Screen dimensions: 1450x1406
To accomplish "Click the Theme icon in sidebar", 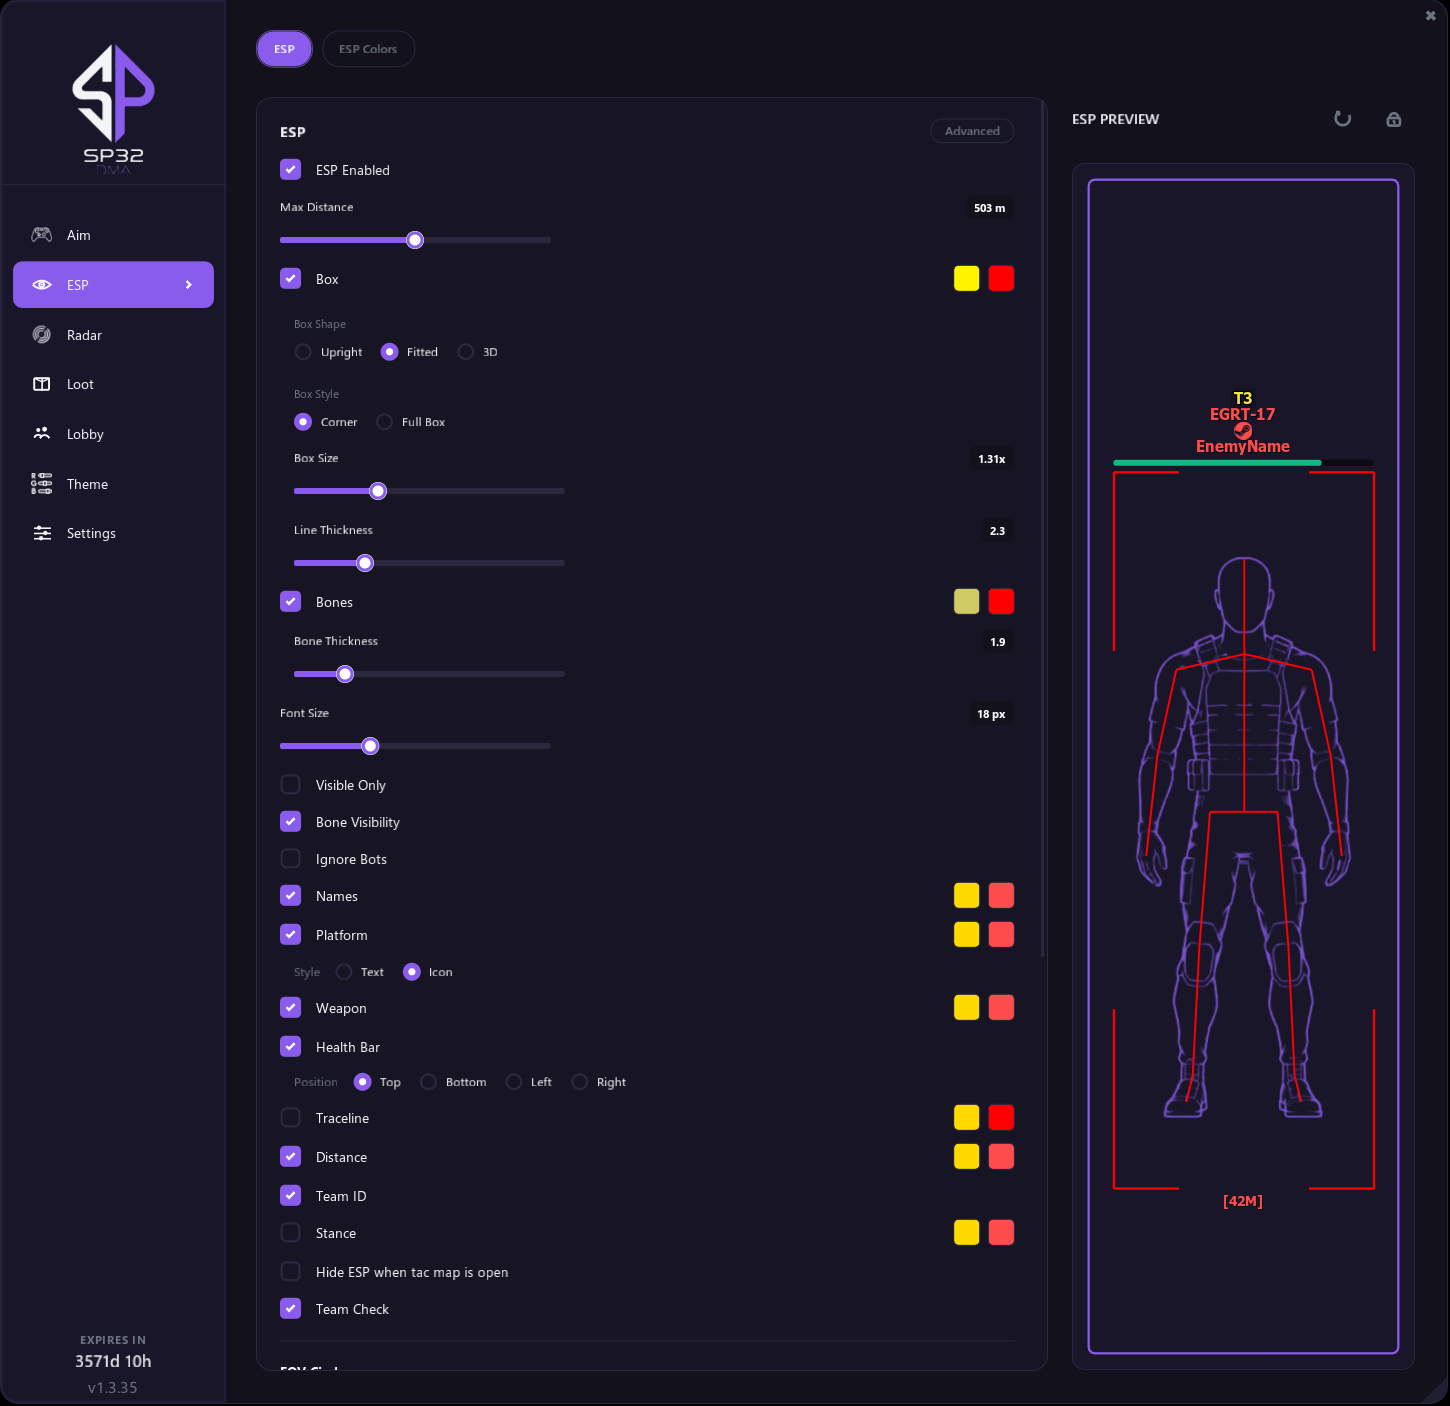I will (x=42, y=484).
